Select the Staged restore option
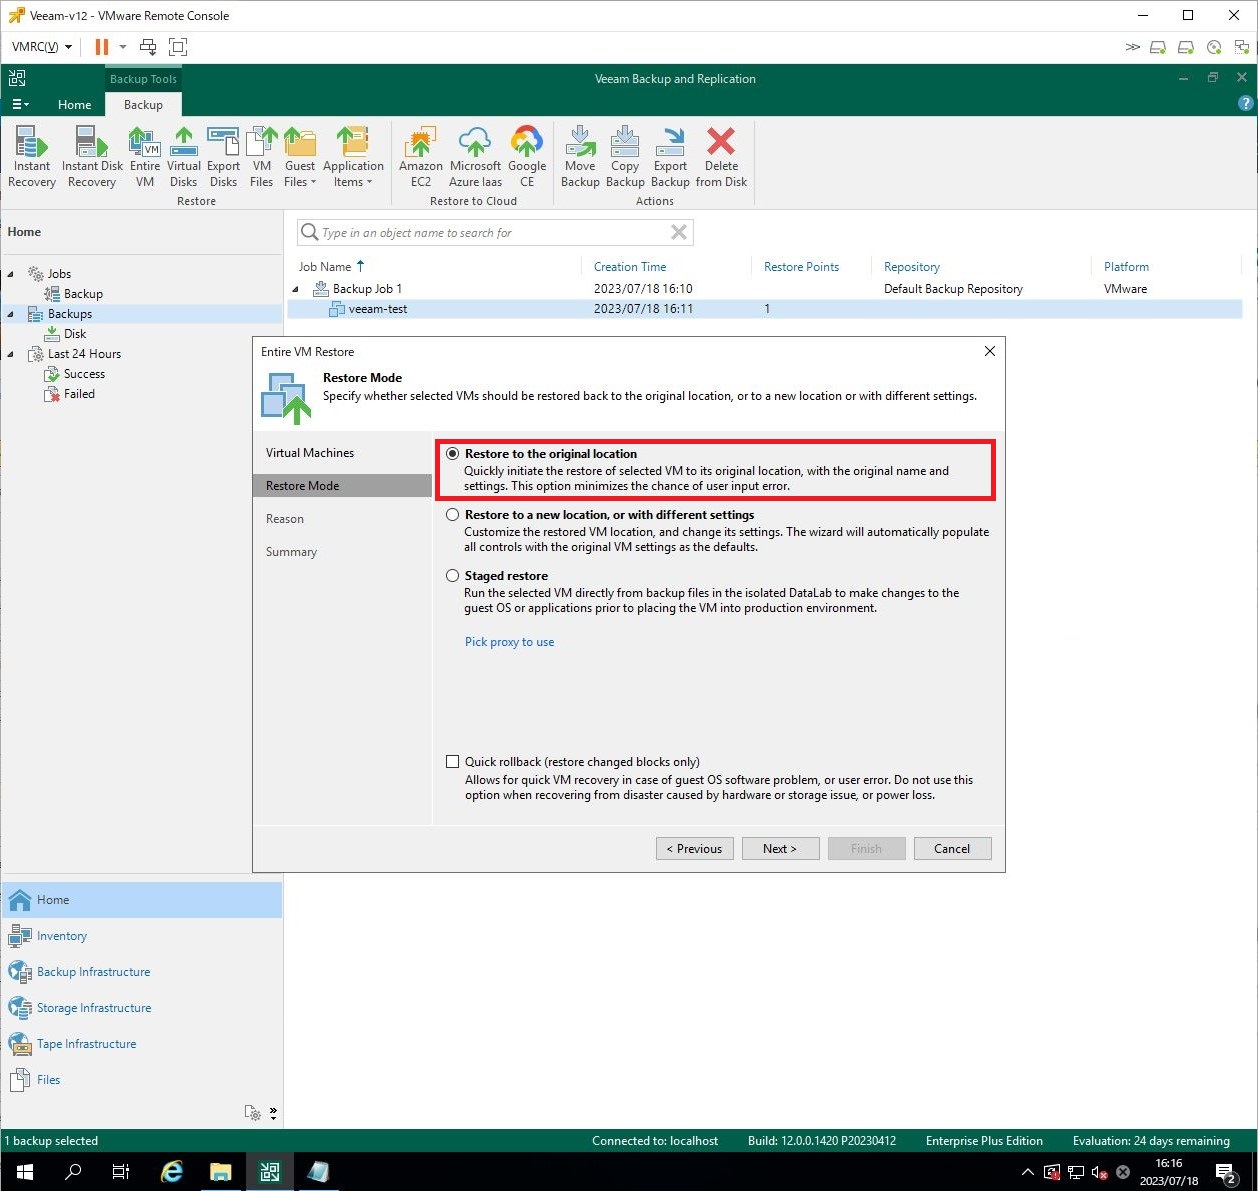1258x1191 pixels. pyautogui.click(x=453, y=576)
